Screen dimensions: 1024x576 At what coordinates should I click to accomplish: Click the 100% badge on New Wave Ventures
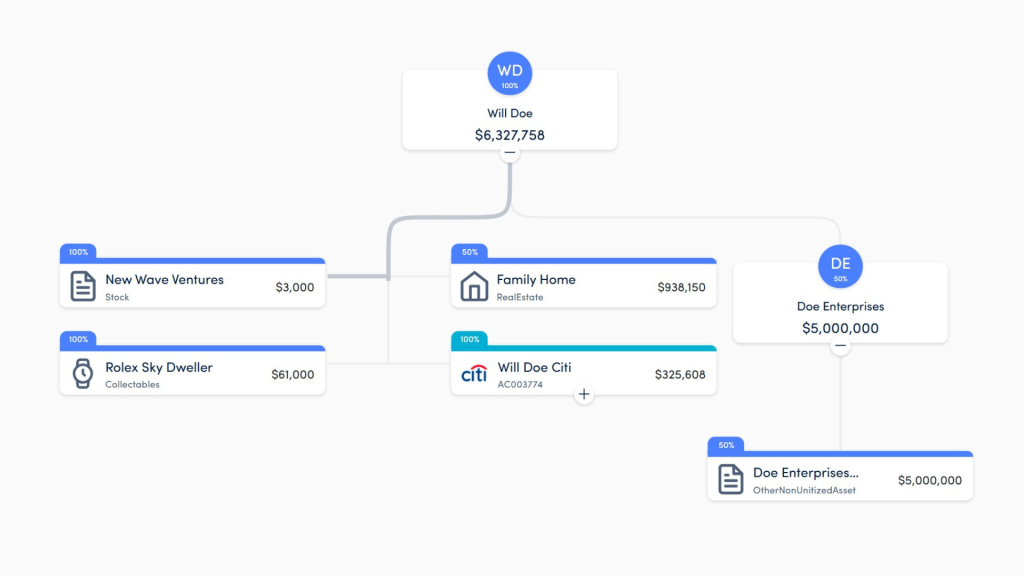pos(78,252)
